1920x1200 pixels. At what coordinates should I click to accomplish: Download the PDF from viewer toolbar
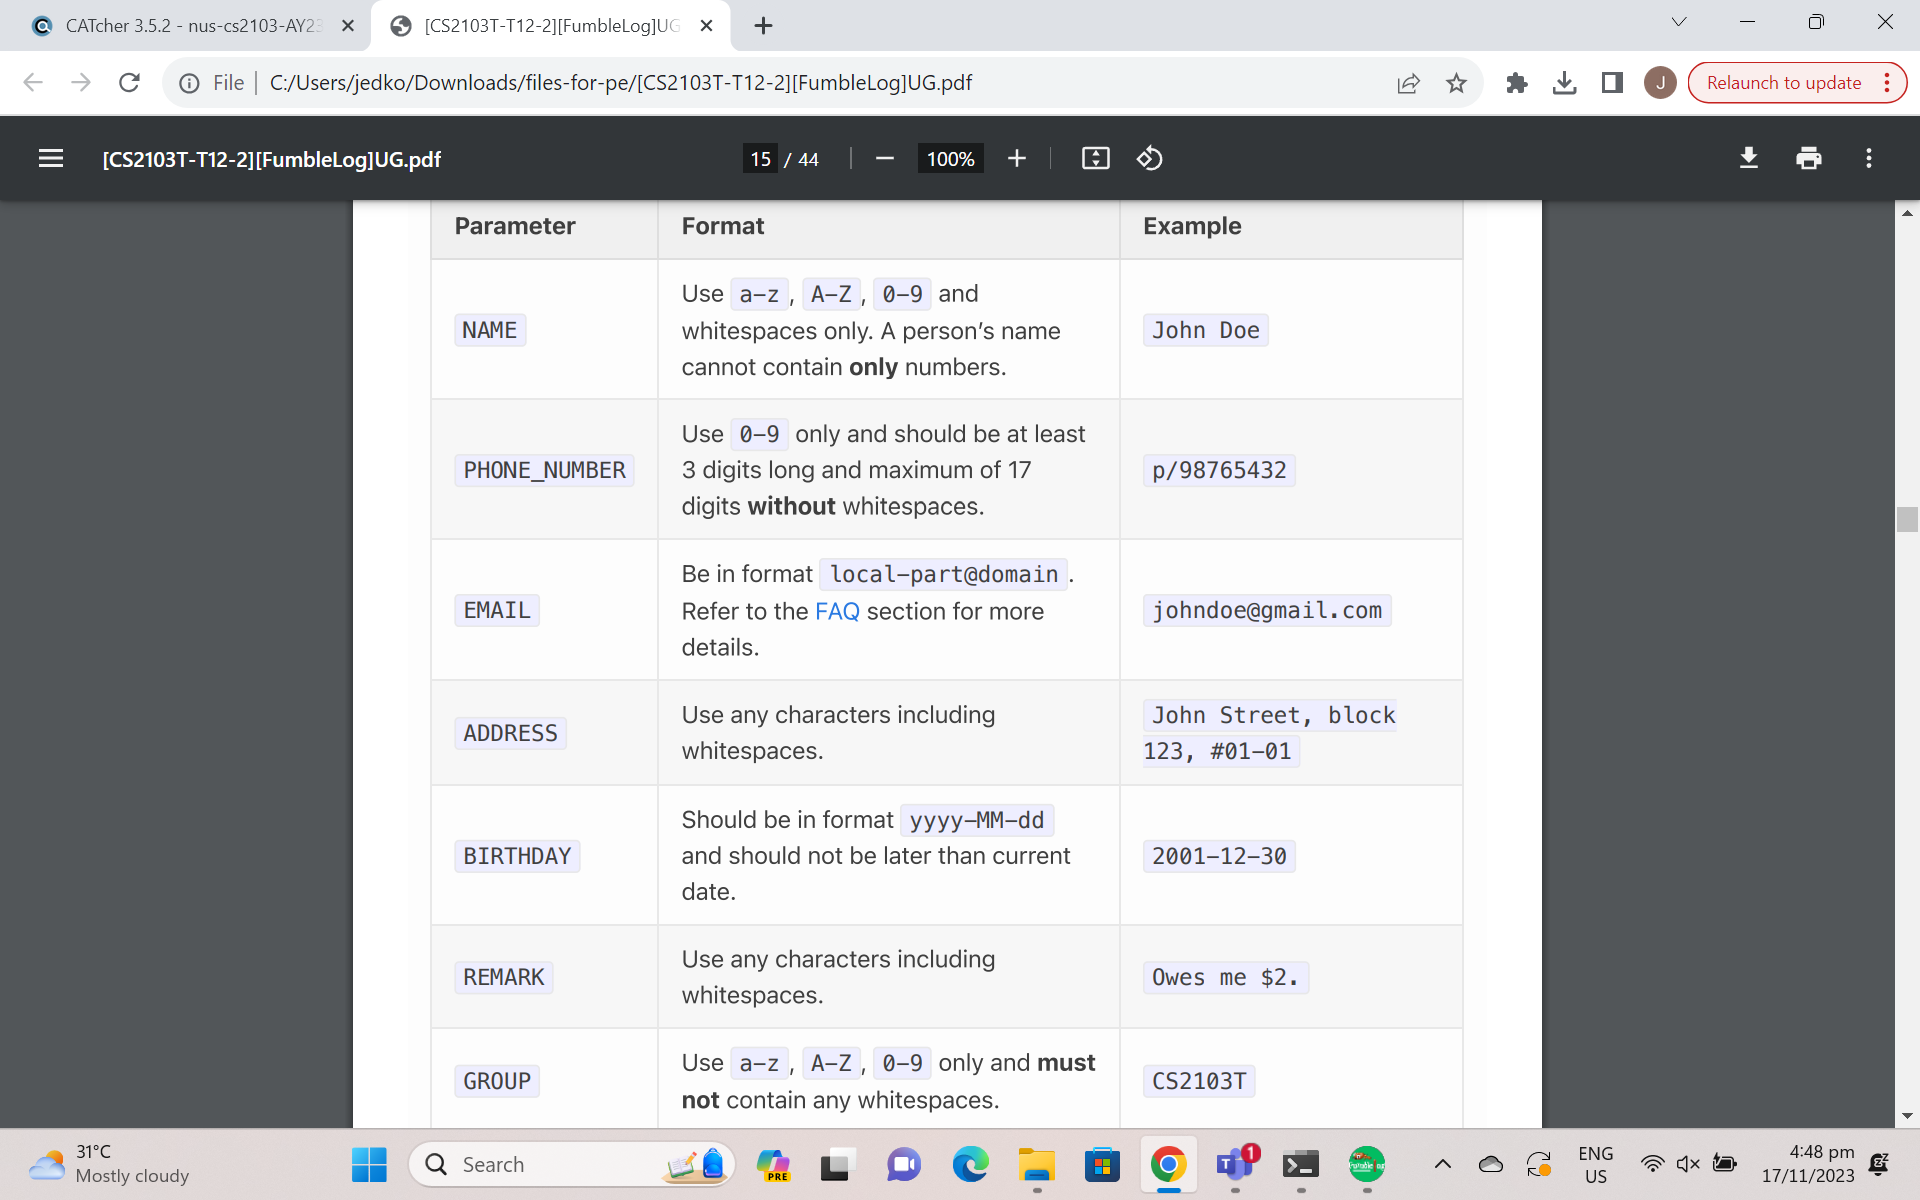tap(1748, 158)
